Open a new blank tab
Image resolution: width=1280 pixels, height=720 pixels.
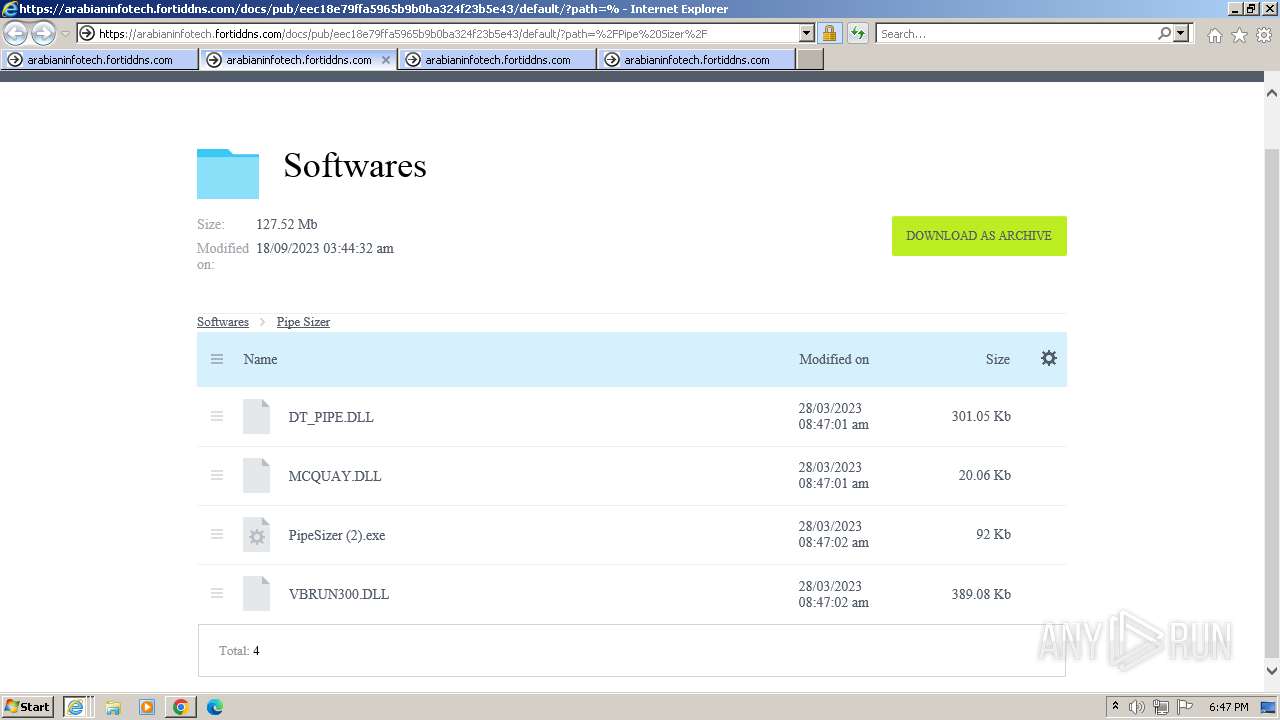(810, 60)
